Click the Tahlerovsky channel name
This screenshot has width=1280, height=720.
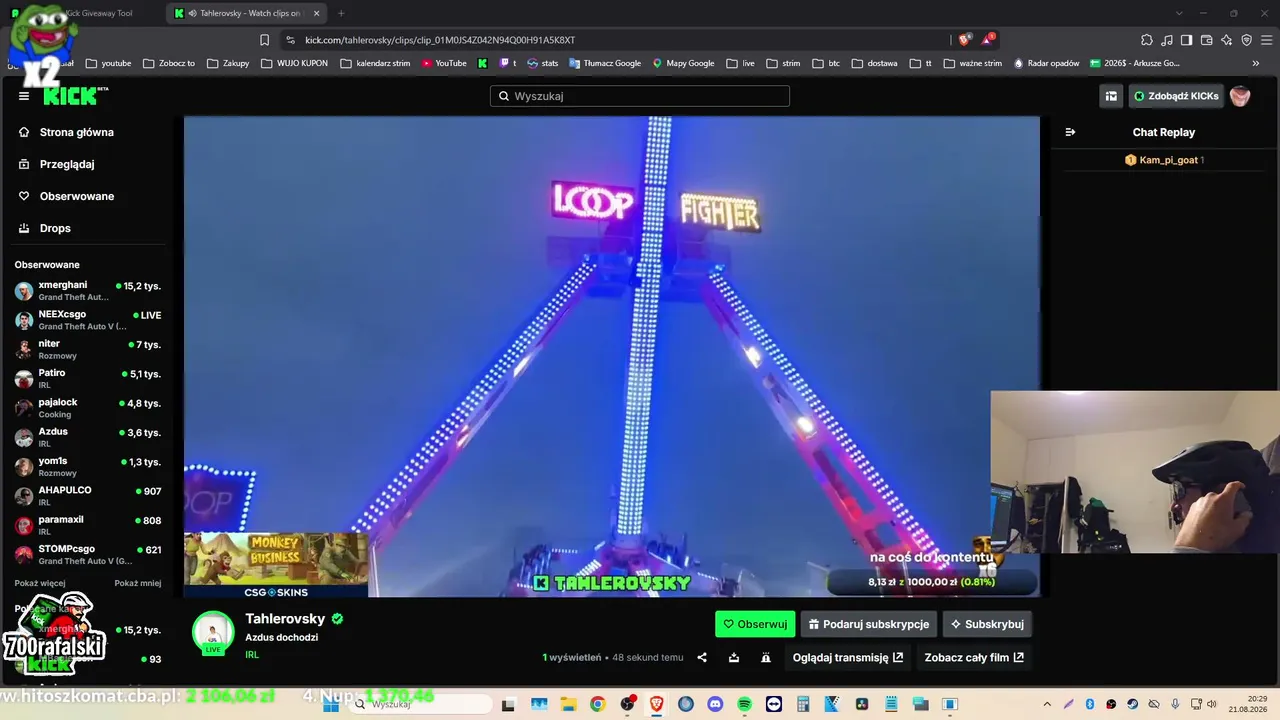(285, 619)
